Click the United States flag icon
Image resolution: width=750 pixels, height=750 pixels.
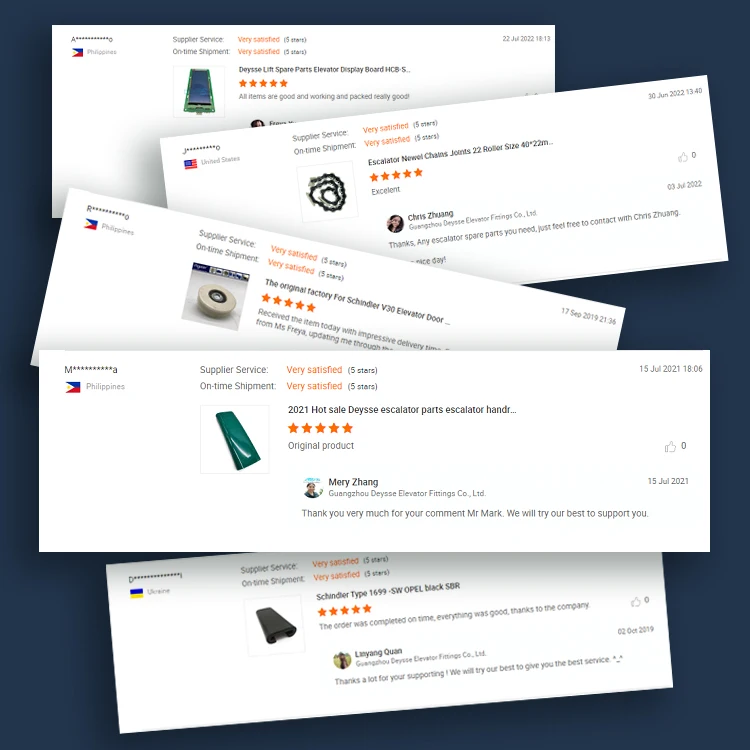coord(190,164)
